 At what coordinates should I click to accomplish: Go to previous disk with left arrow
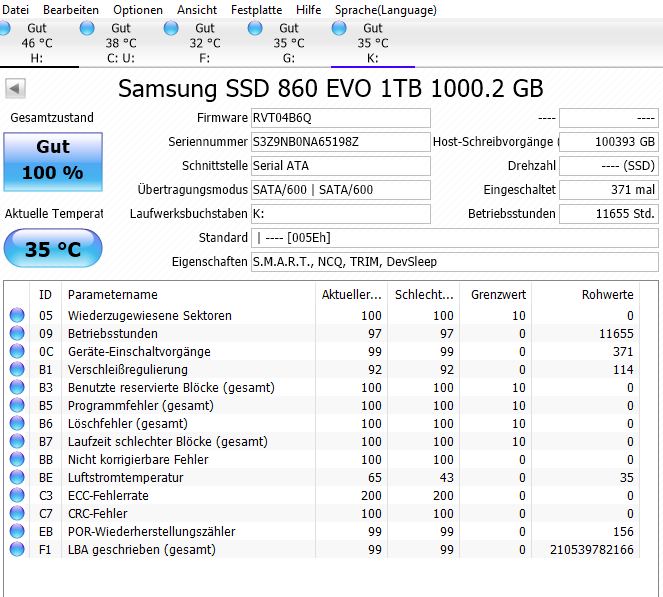click(15, 89)
